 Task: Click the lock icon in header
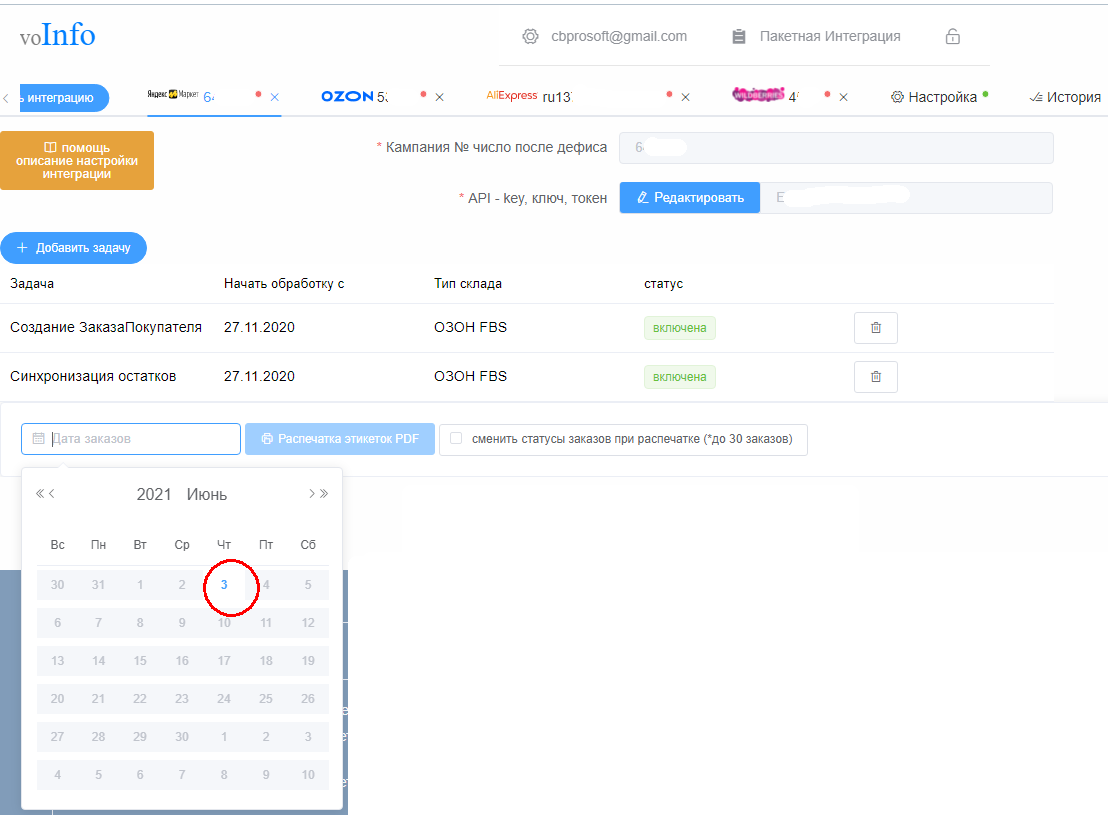(x=952, y=37)
